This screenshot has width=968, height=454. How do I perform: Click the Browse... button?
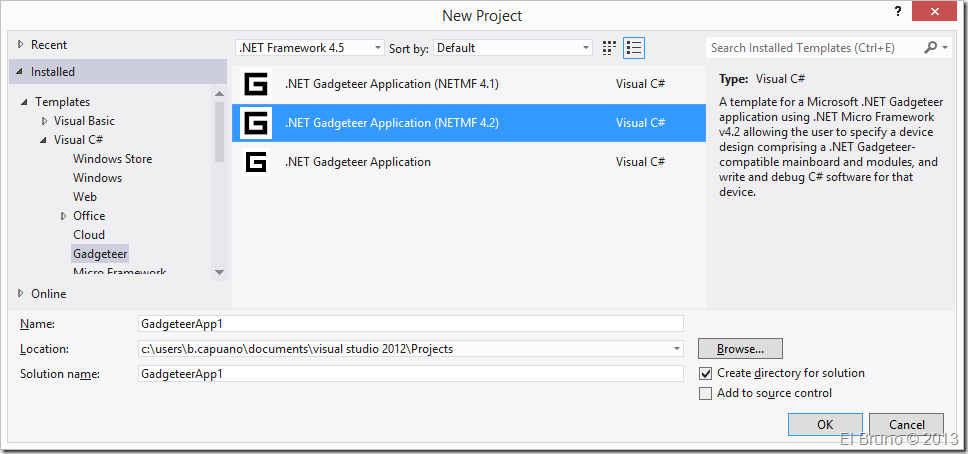[x=740, y=349]
